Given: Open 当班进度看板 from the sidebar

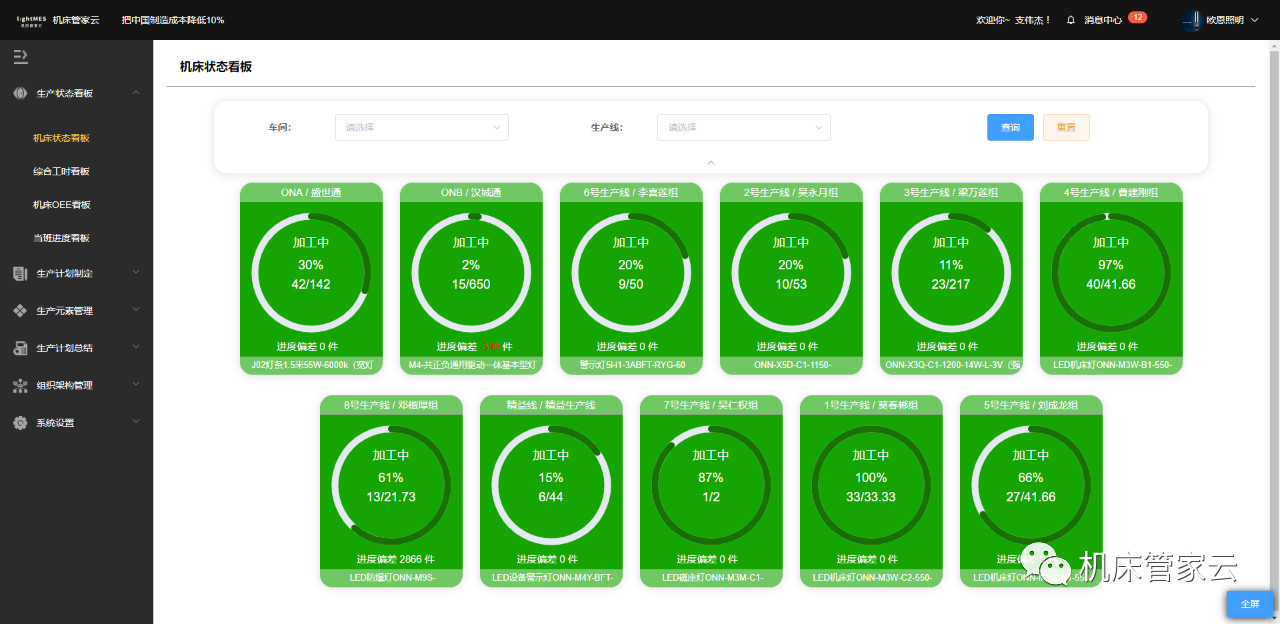Looking at the screenshot, I should pyautogui.click(x=61, y=238).
